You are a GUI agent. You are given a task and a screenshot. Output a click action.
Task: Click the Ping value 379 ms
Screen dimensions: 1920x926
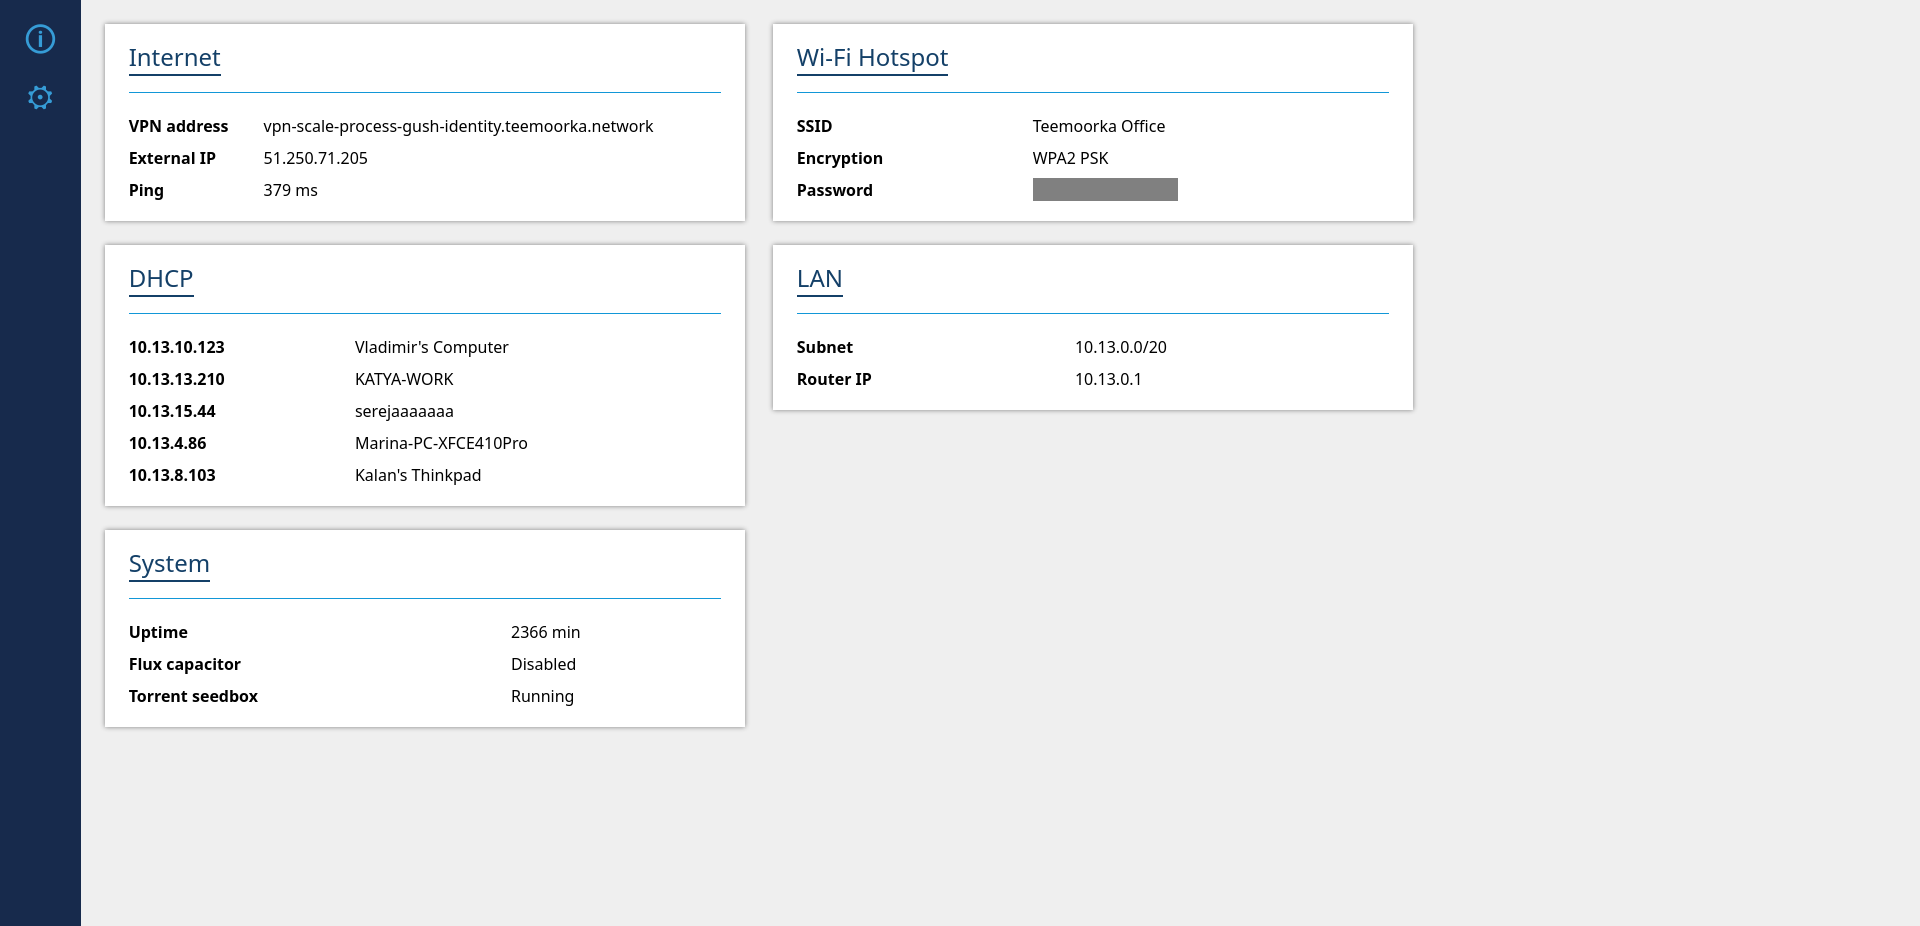290,190
